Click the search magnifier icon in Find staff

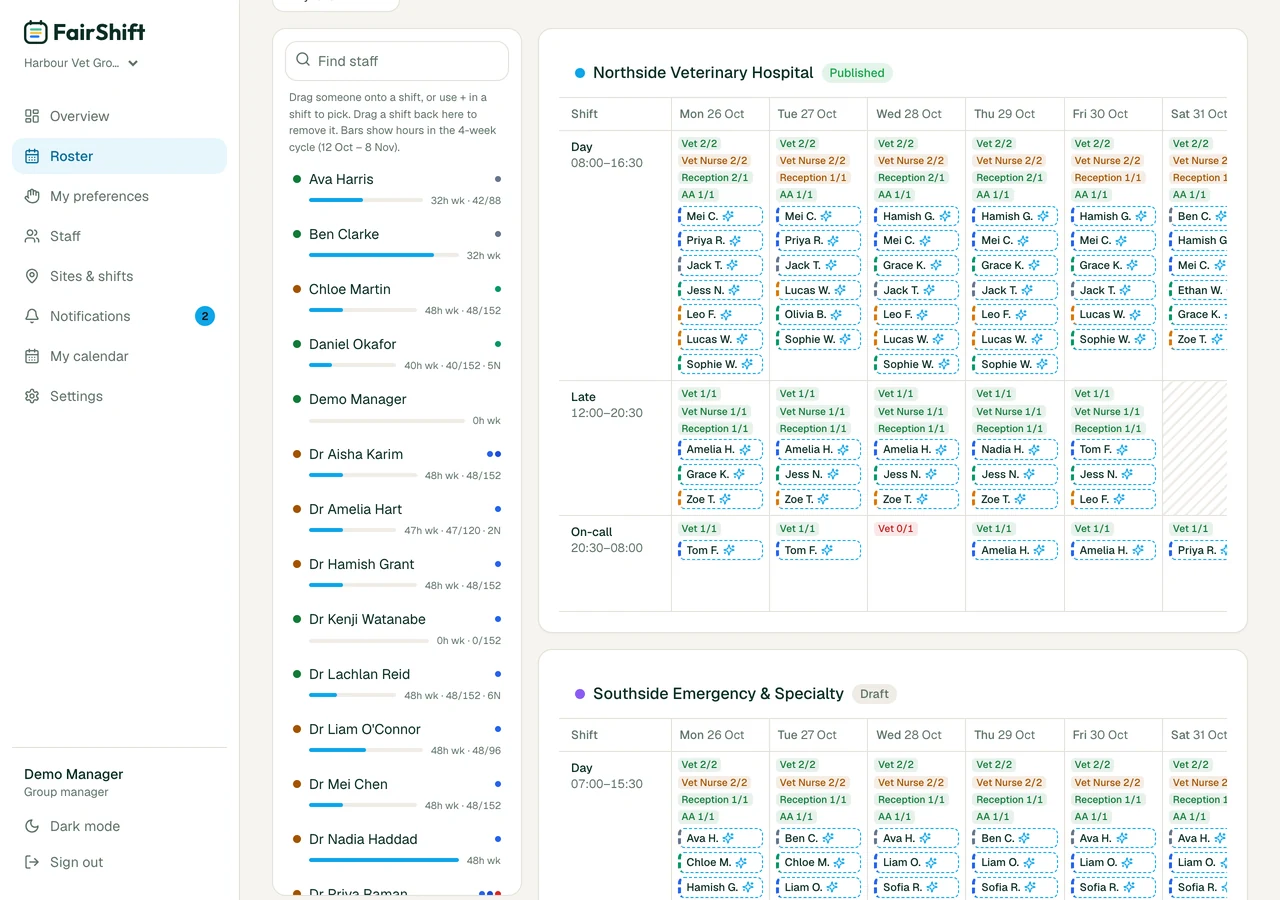303,60
